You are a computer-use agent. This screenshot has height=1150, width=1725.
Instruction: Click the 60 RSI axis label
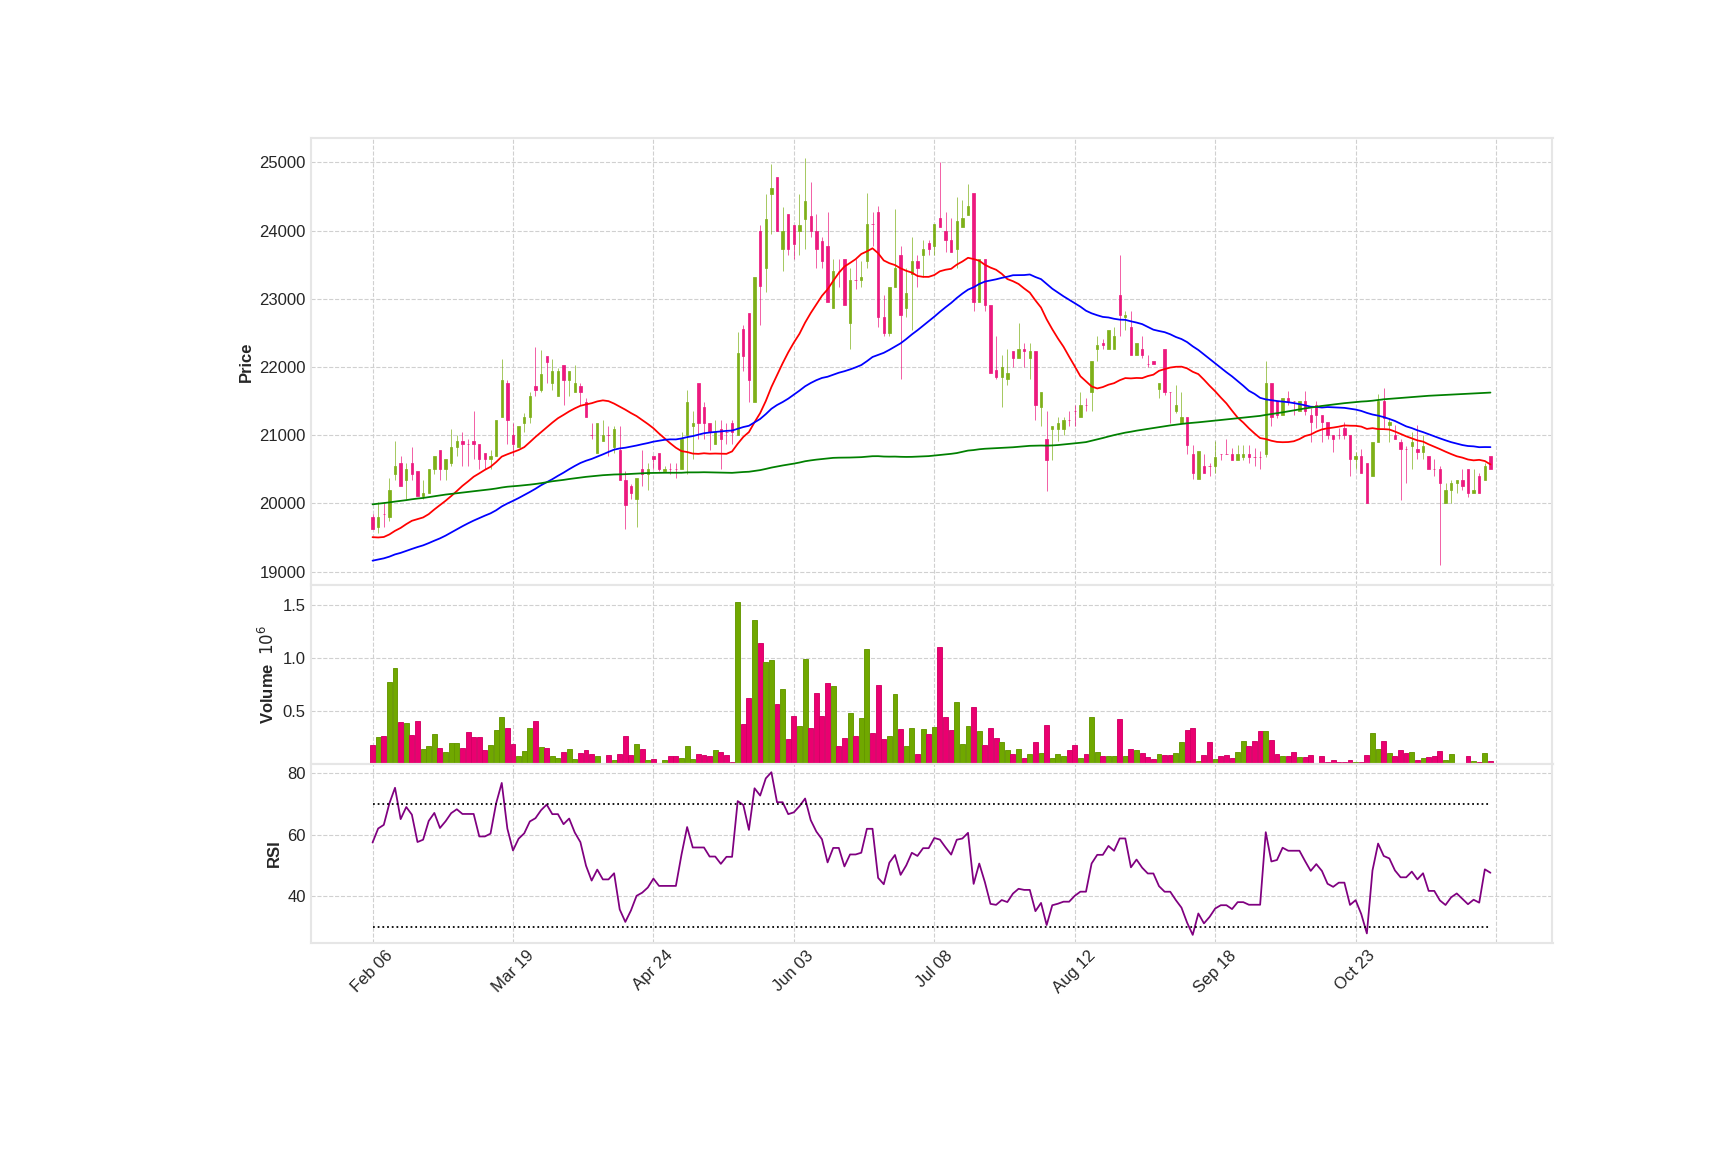point(297,836)
